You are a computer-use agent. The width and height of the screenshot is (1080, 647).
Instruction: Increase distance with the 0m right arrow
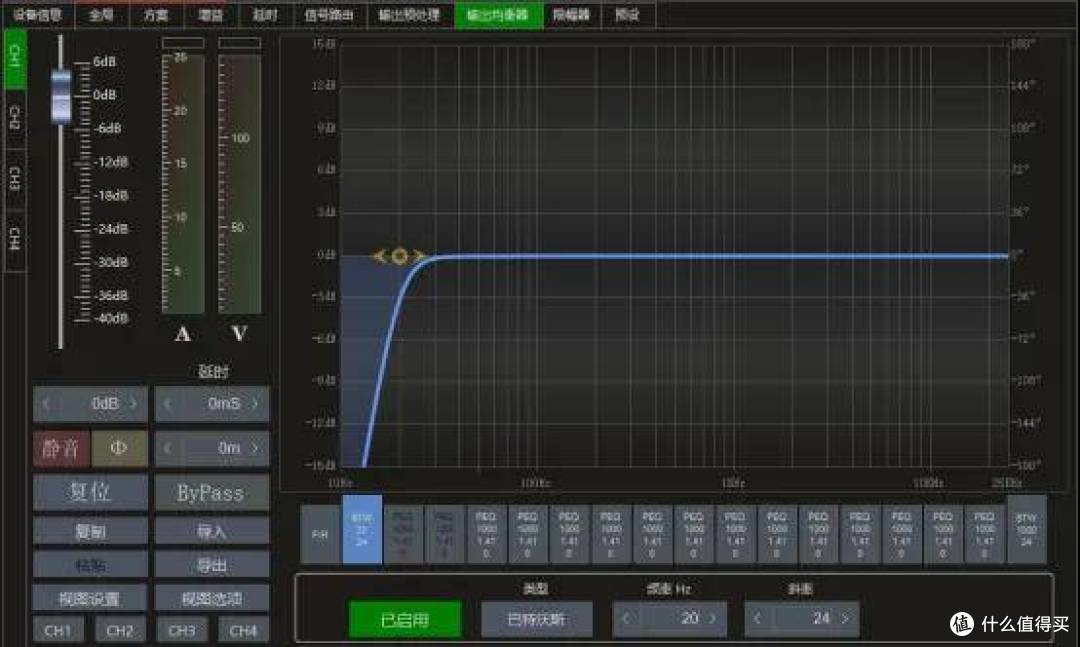tap(256, 449)
